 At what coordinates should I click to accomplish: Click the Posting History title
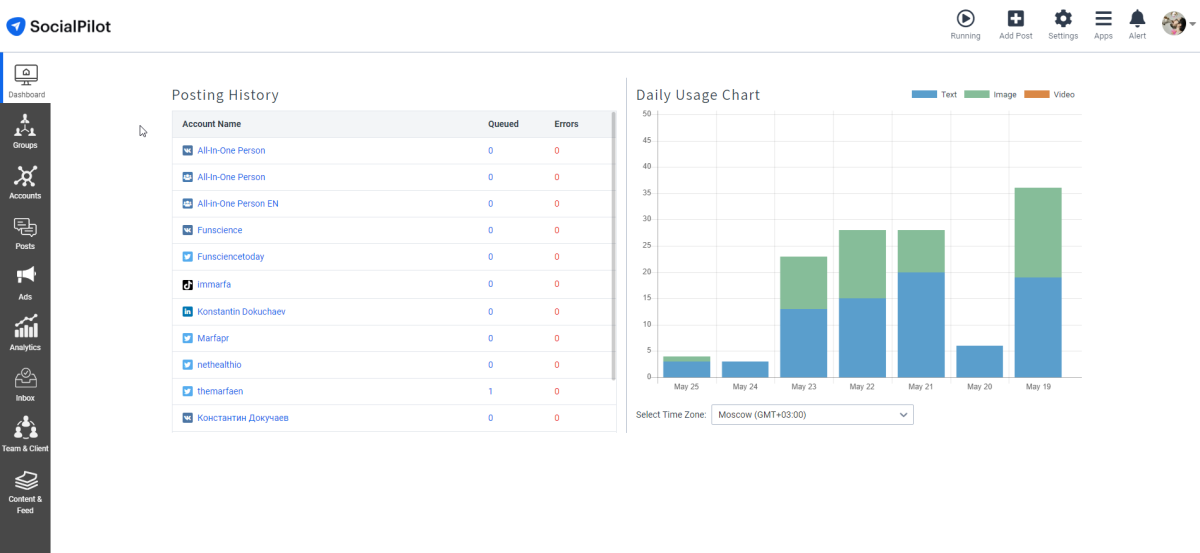225,95
